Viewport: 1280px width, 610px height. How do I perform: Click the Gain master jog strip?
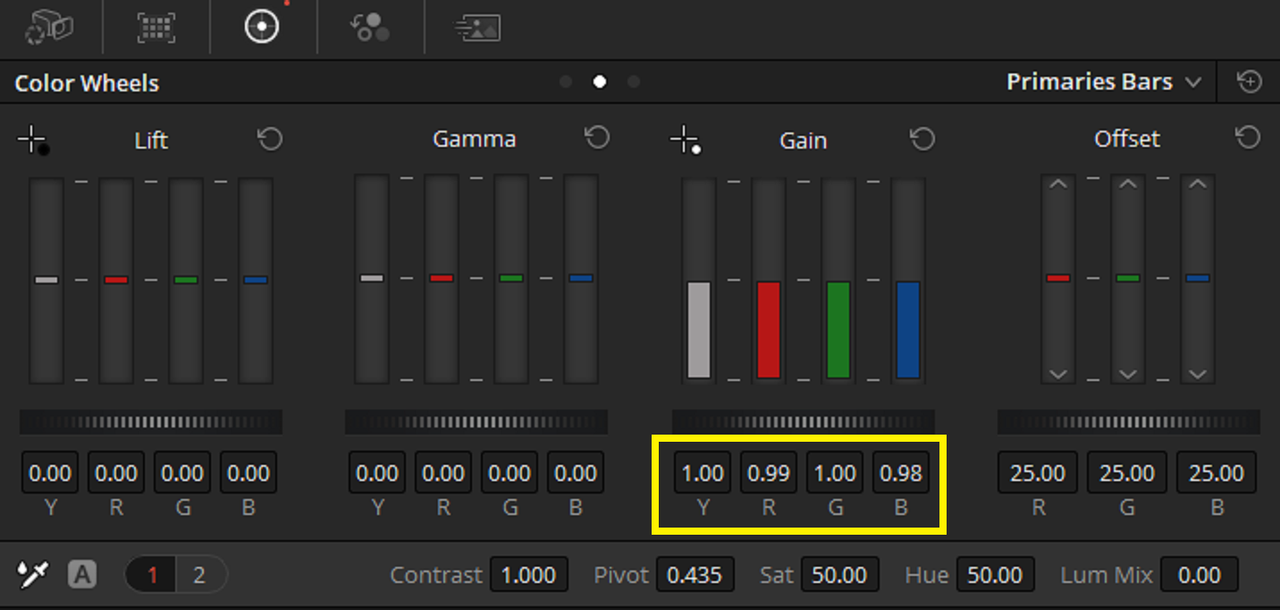point(803,422)
